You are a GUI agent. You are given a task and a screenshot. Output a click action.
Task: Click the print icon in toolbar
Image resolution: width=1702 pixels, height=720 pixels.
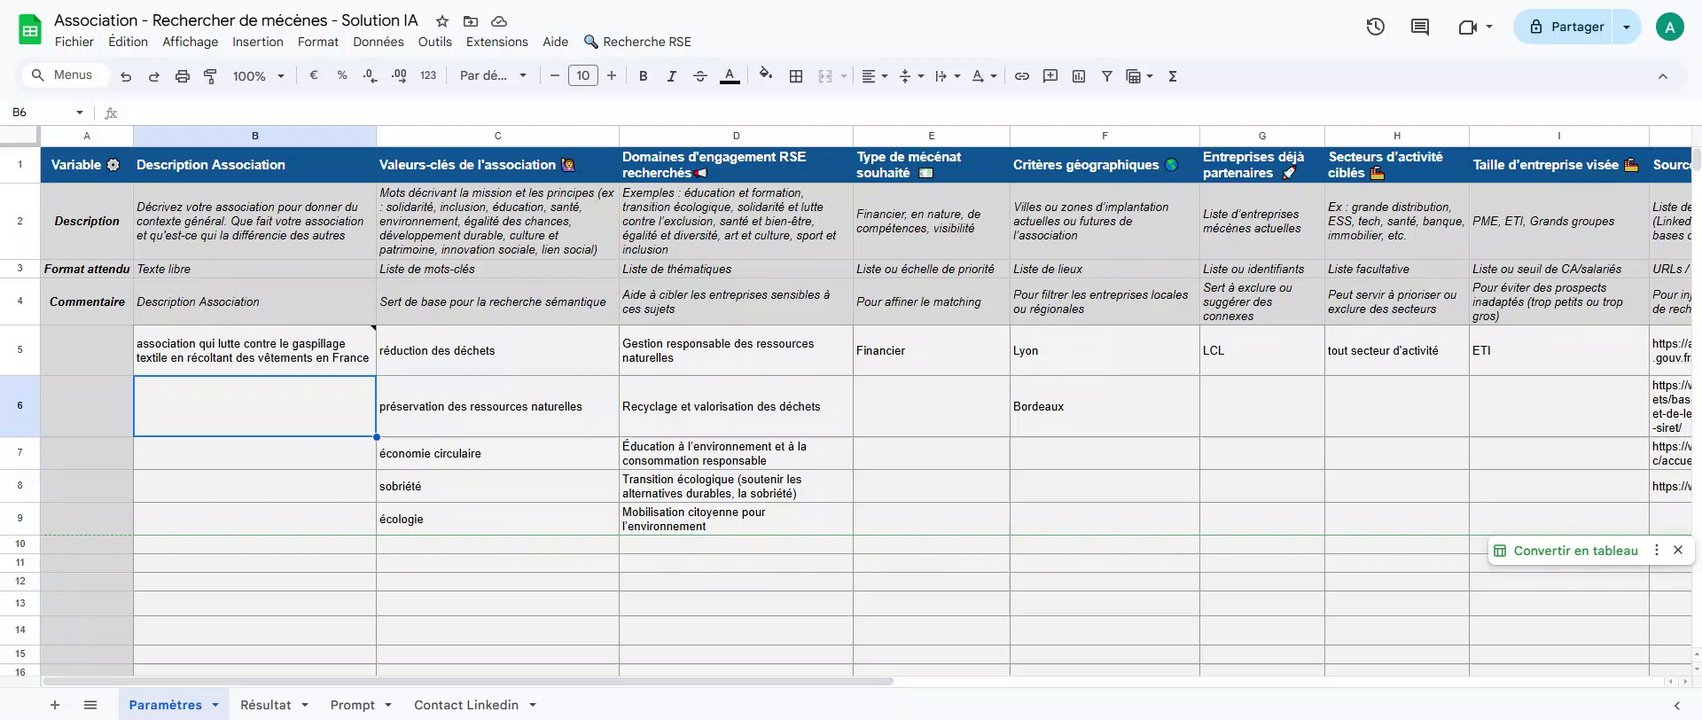click(x=182, y=76)
